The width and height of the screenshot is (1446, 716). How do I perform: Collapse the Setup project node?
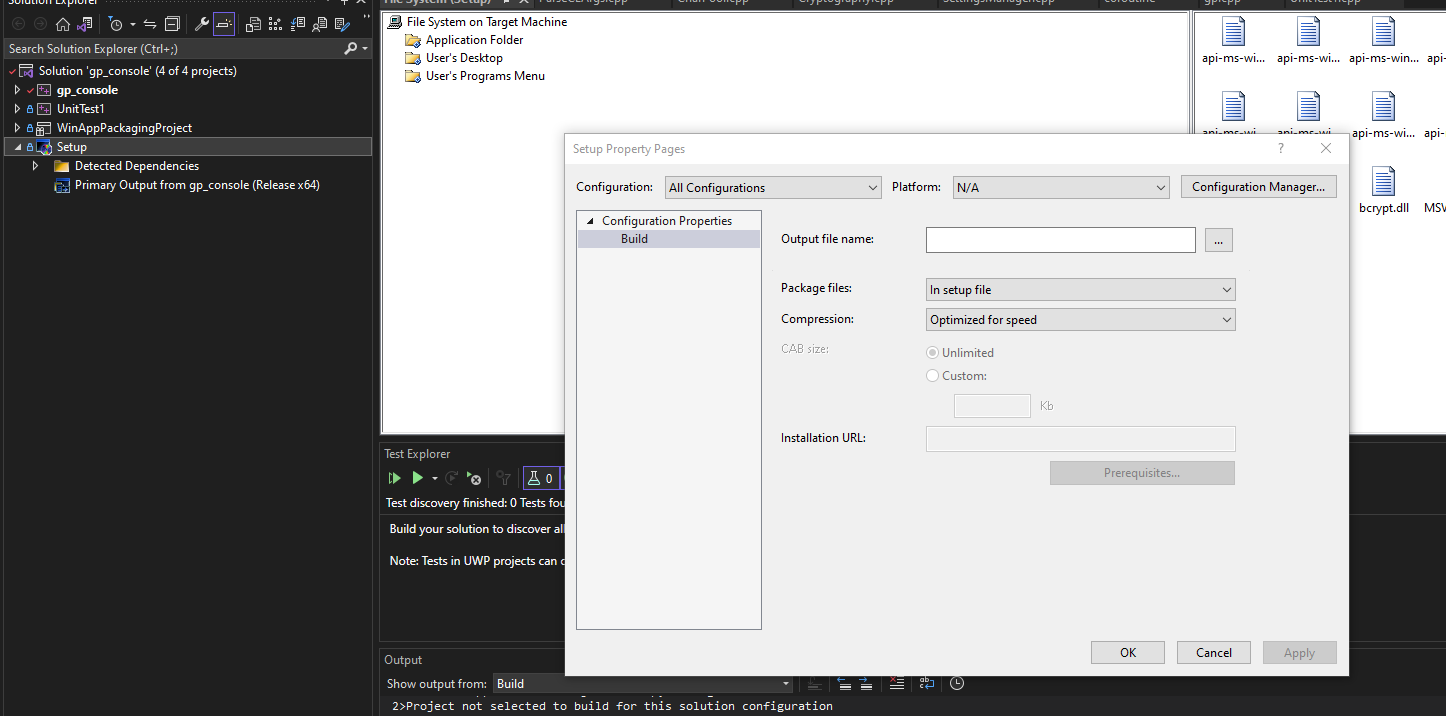[x=17, y=147]
